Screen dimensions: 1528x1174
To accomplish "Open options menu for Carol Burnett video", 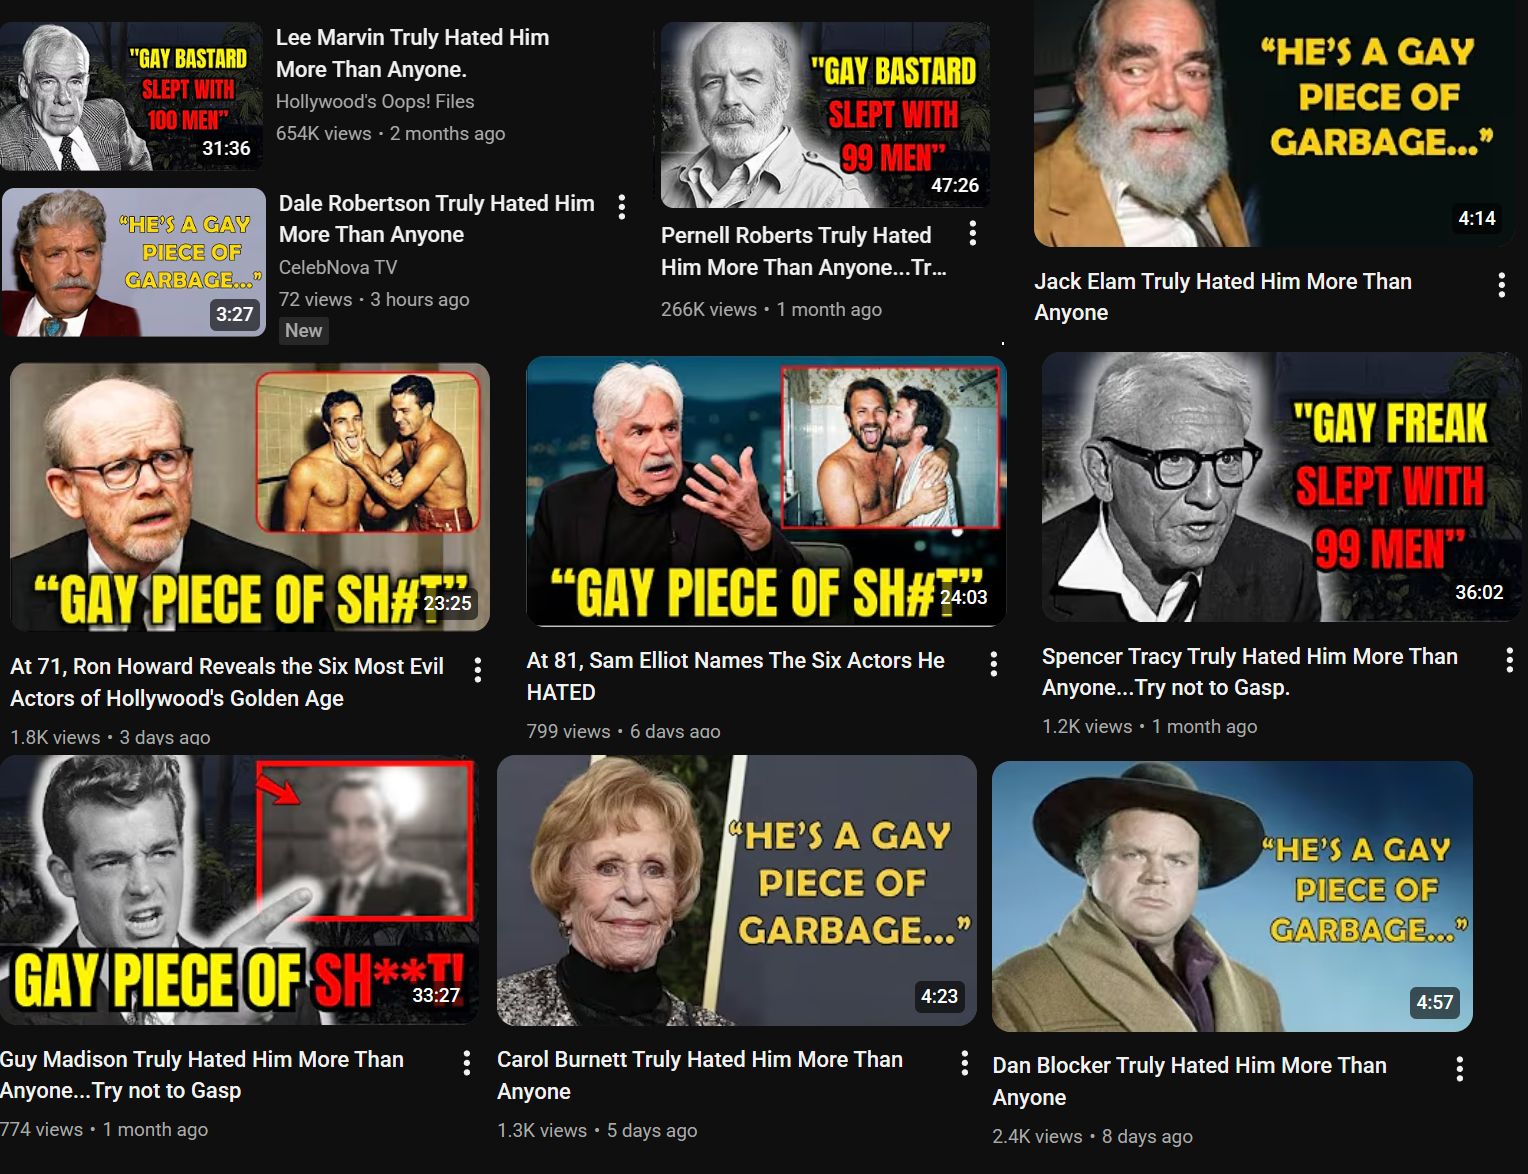I will (x=964, y=1063).
